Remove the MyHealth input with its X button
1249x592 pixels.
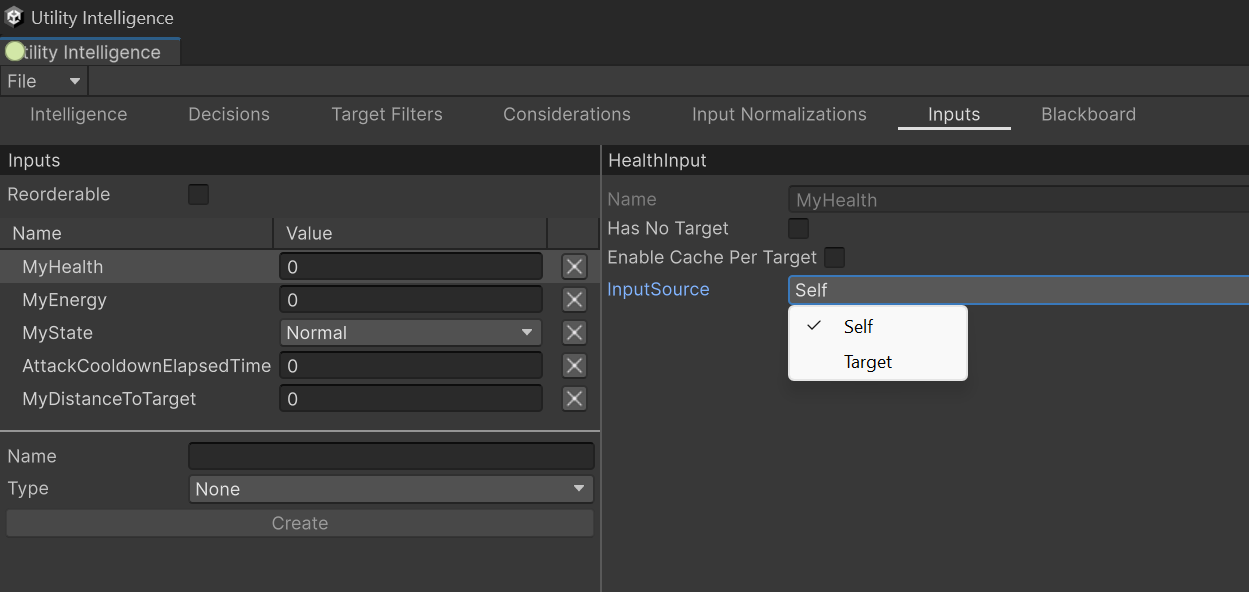[x=574, y=266]
